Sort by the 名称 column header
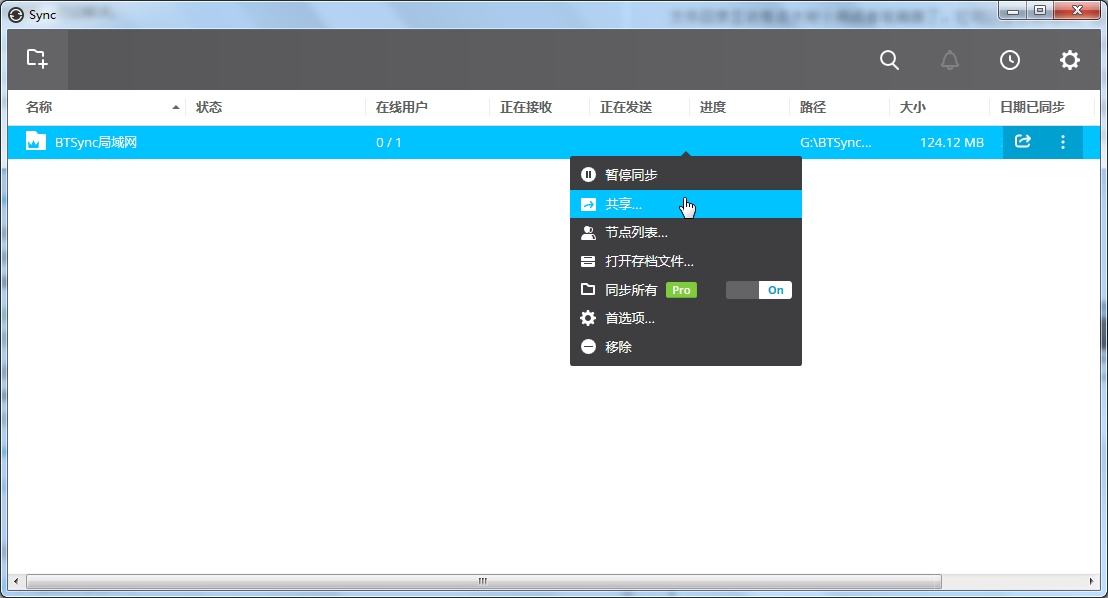 click(x=39, y=107)
